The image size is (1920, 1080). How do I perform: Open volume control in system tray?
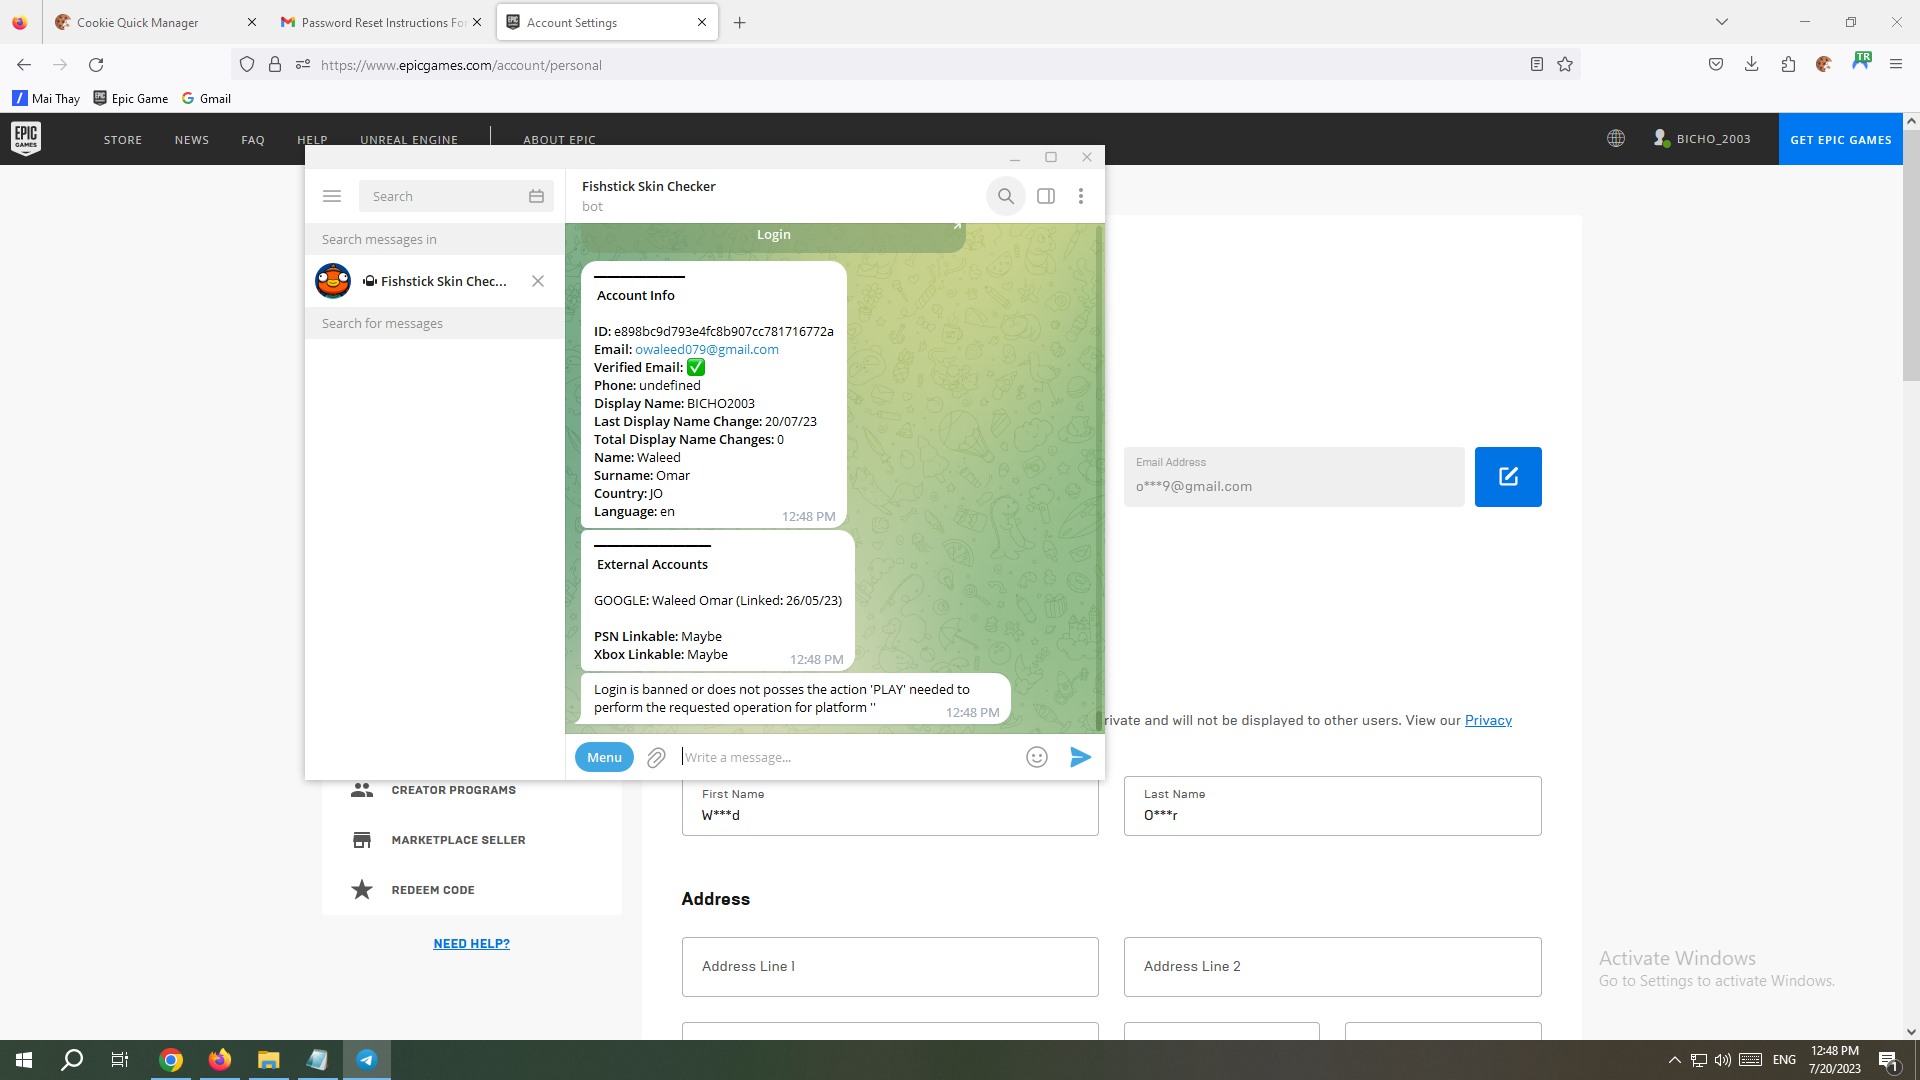point(1722,1060)
